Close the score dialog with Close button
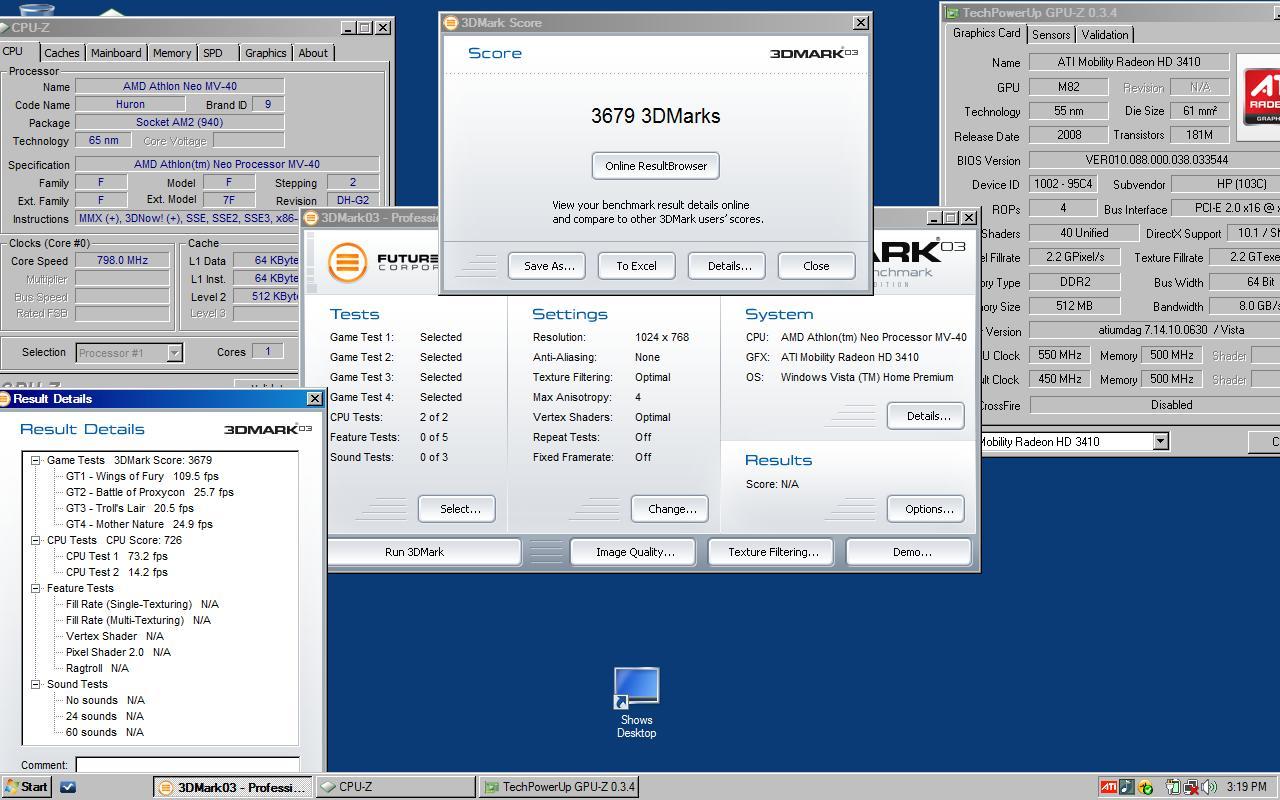The image size is (1280, 800). click(816, 266)
